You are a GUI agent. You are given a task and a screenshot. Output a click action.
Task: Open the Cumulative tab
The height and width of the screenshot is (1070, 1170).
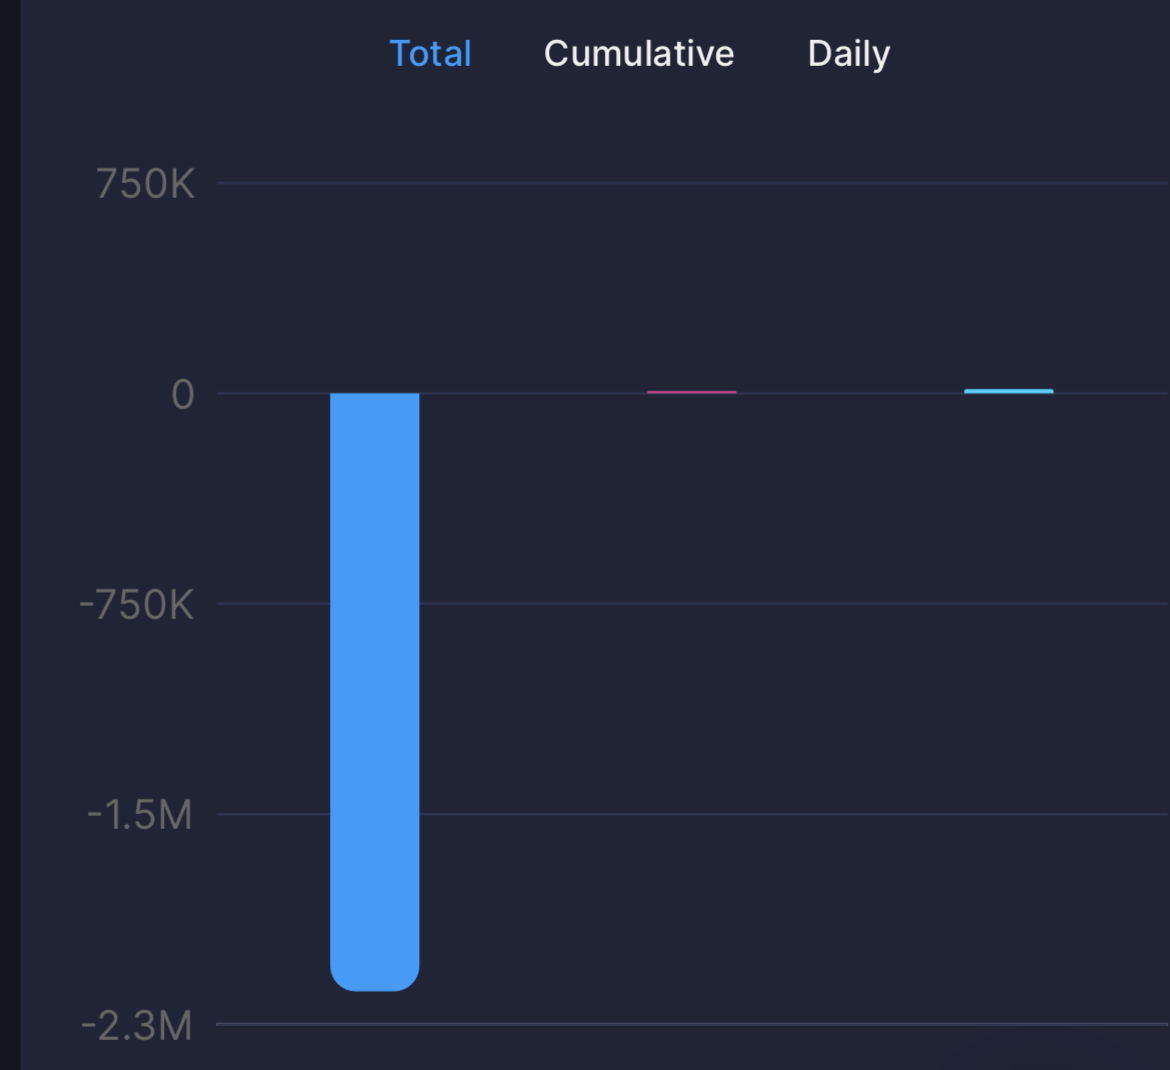tap(639, 54)
